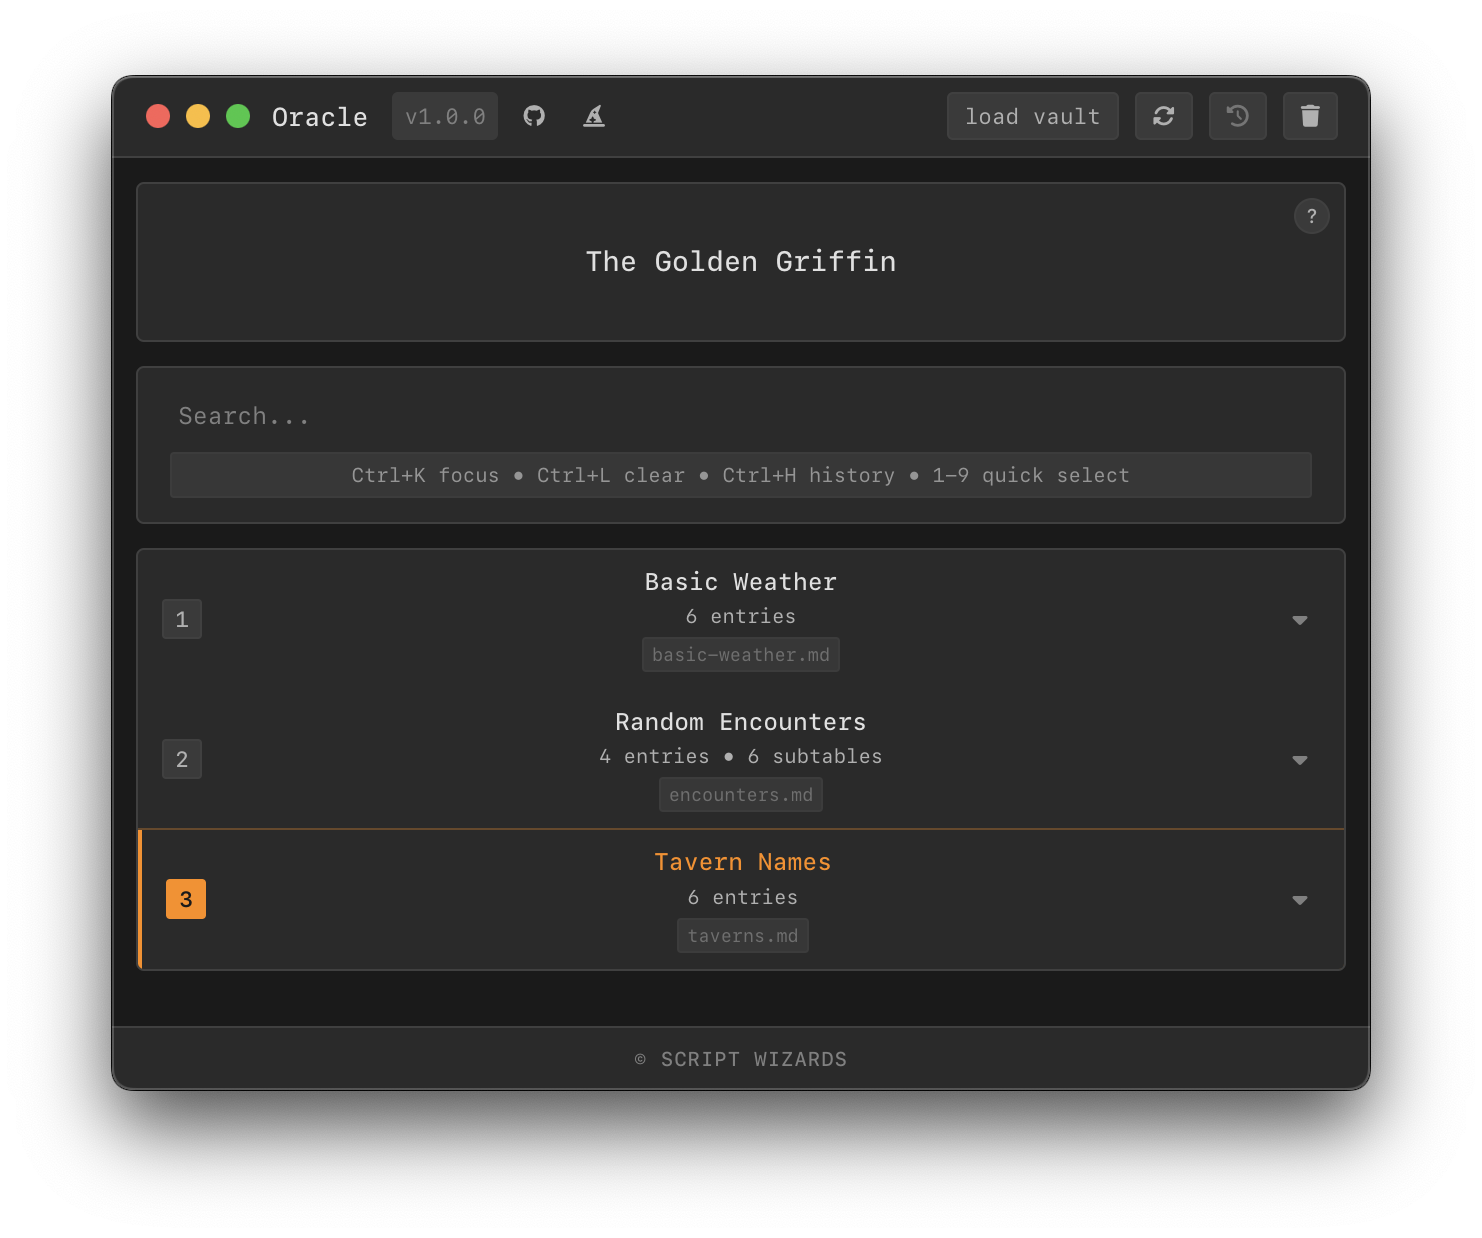This screenshot has width=1482, height=1238.
Task: Open the history clock icon
Action: (x=1237, y=116)
